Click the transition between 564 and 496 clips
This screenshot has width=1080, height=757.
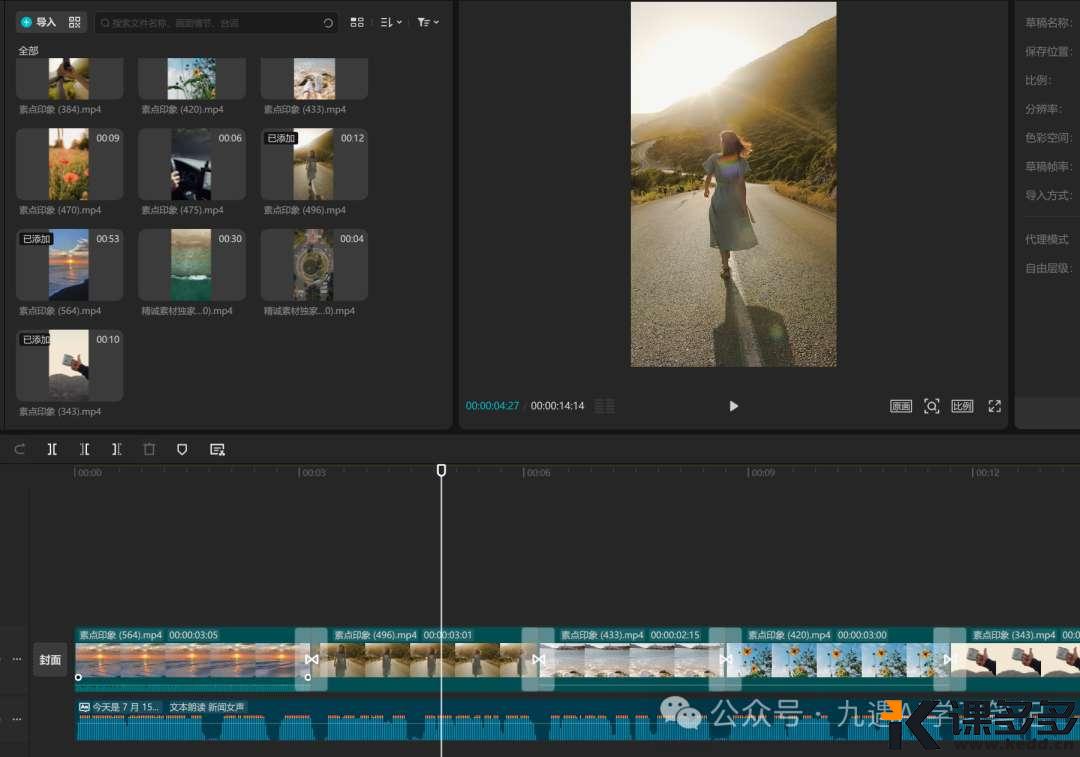[x=311, y=659]
